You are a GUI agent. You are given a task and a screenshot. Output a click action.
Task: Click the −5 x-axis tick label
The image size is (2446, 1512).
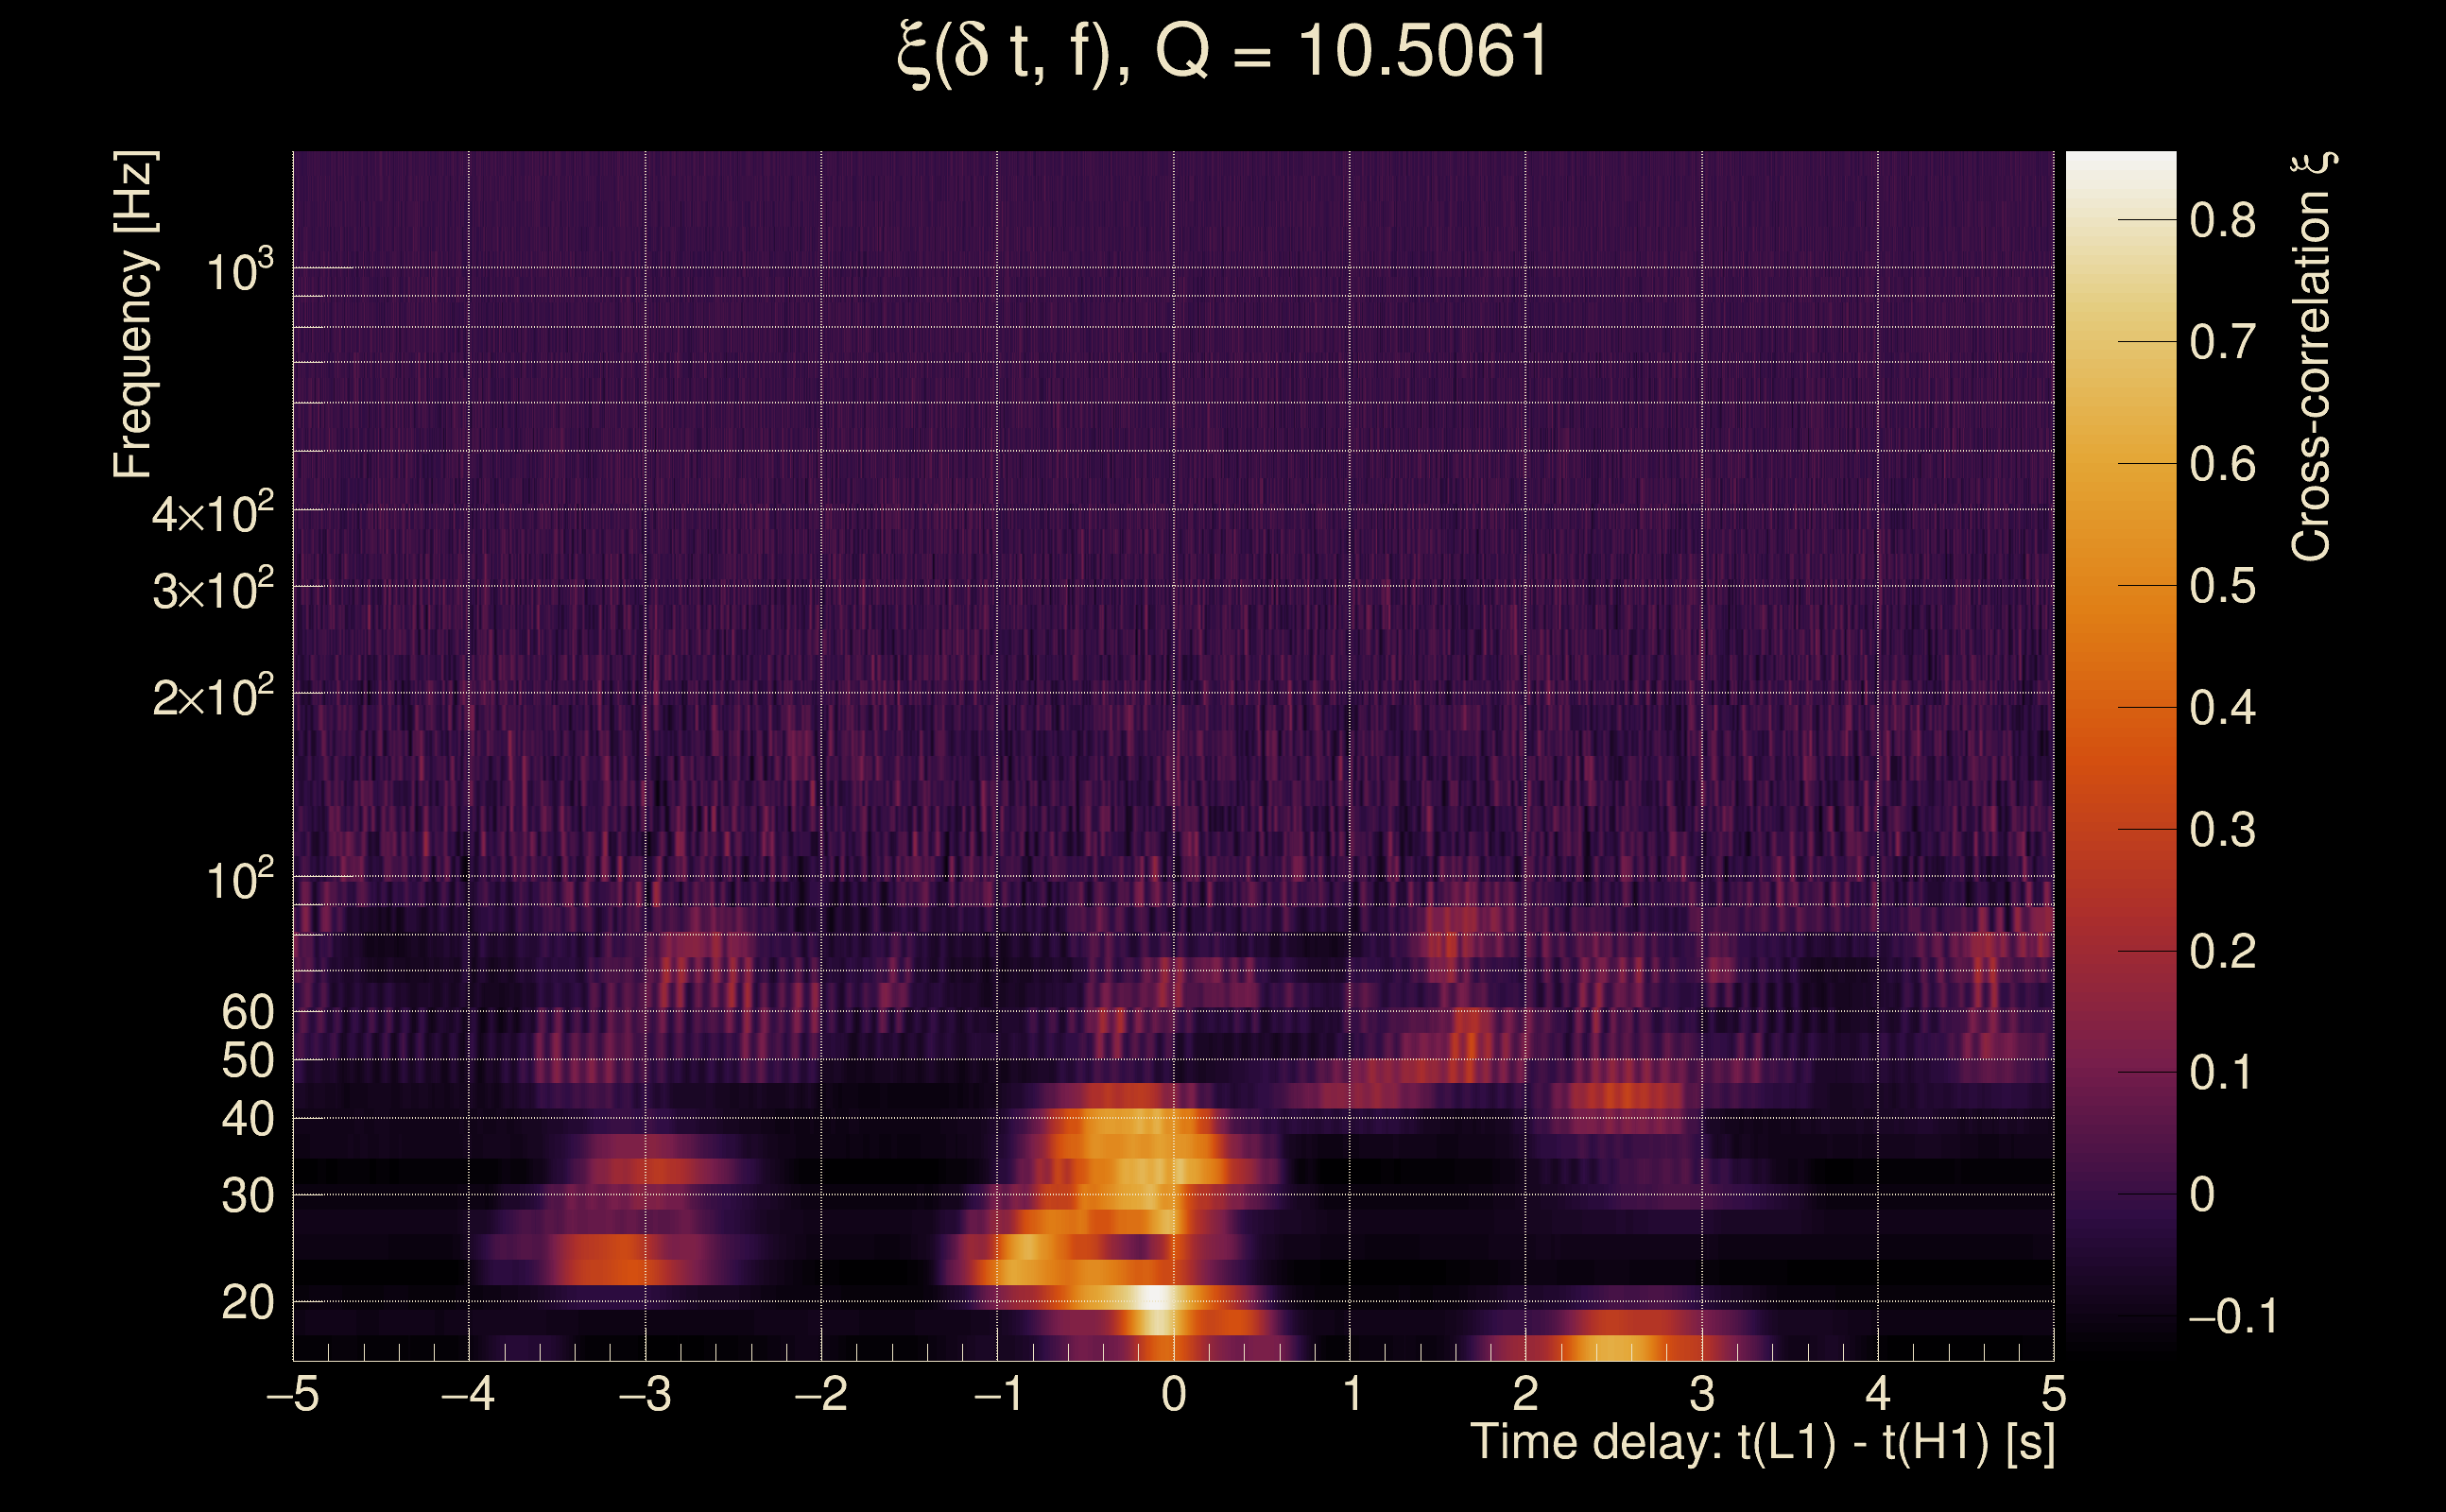292,1394
